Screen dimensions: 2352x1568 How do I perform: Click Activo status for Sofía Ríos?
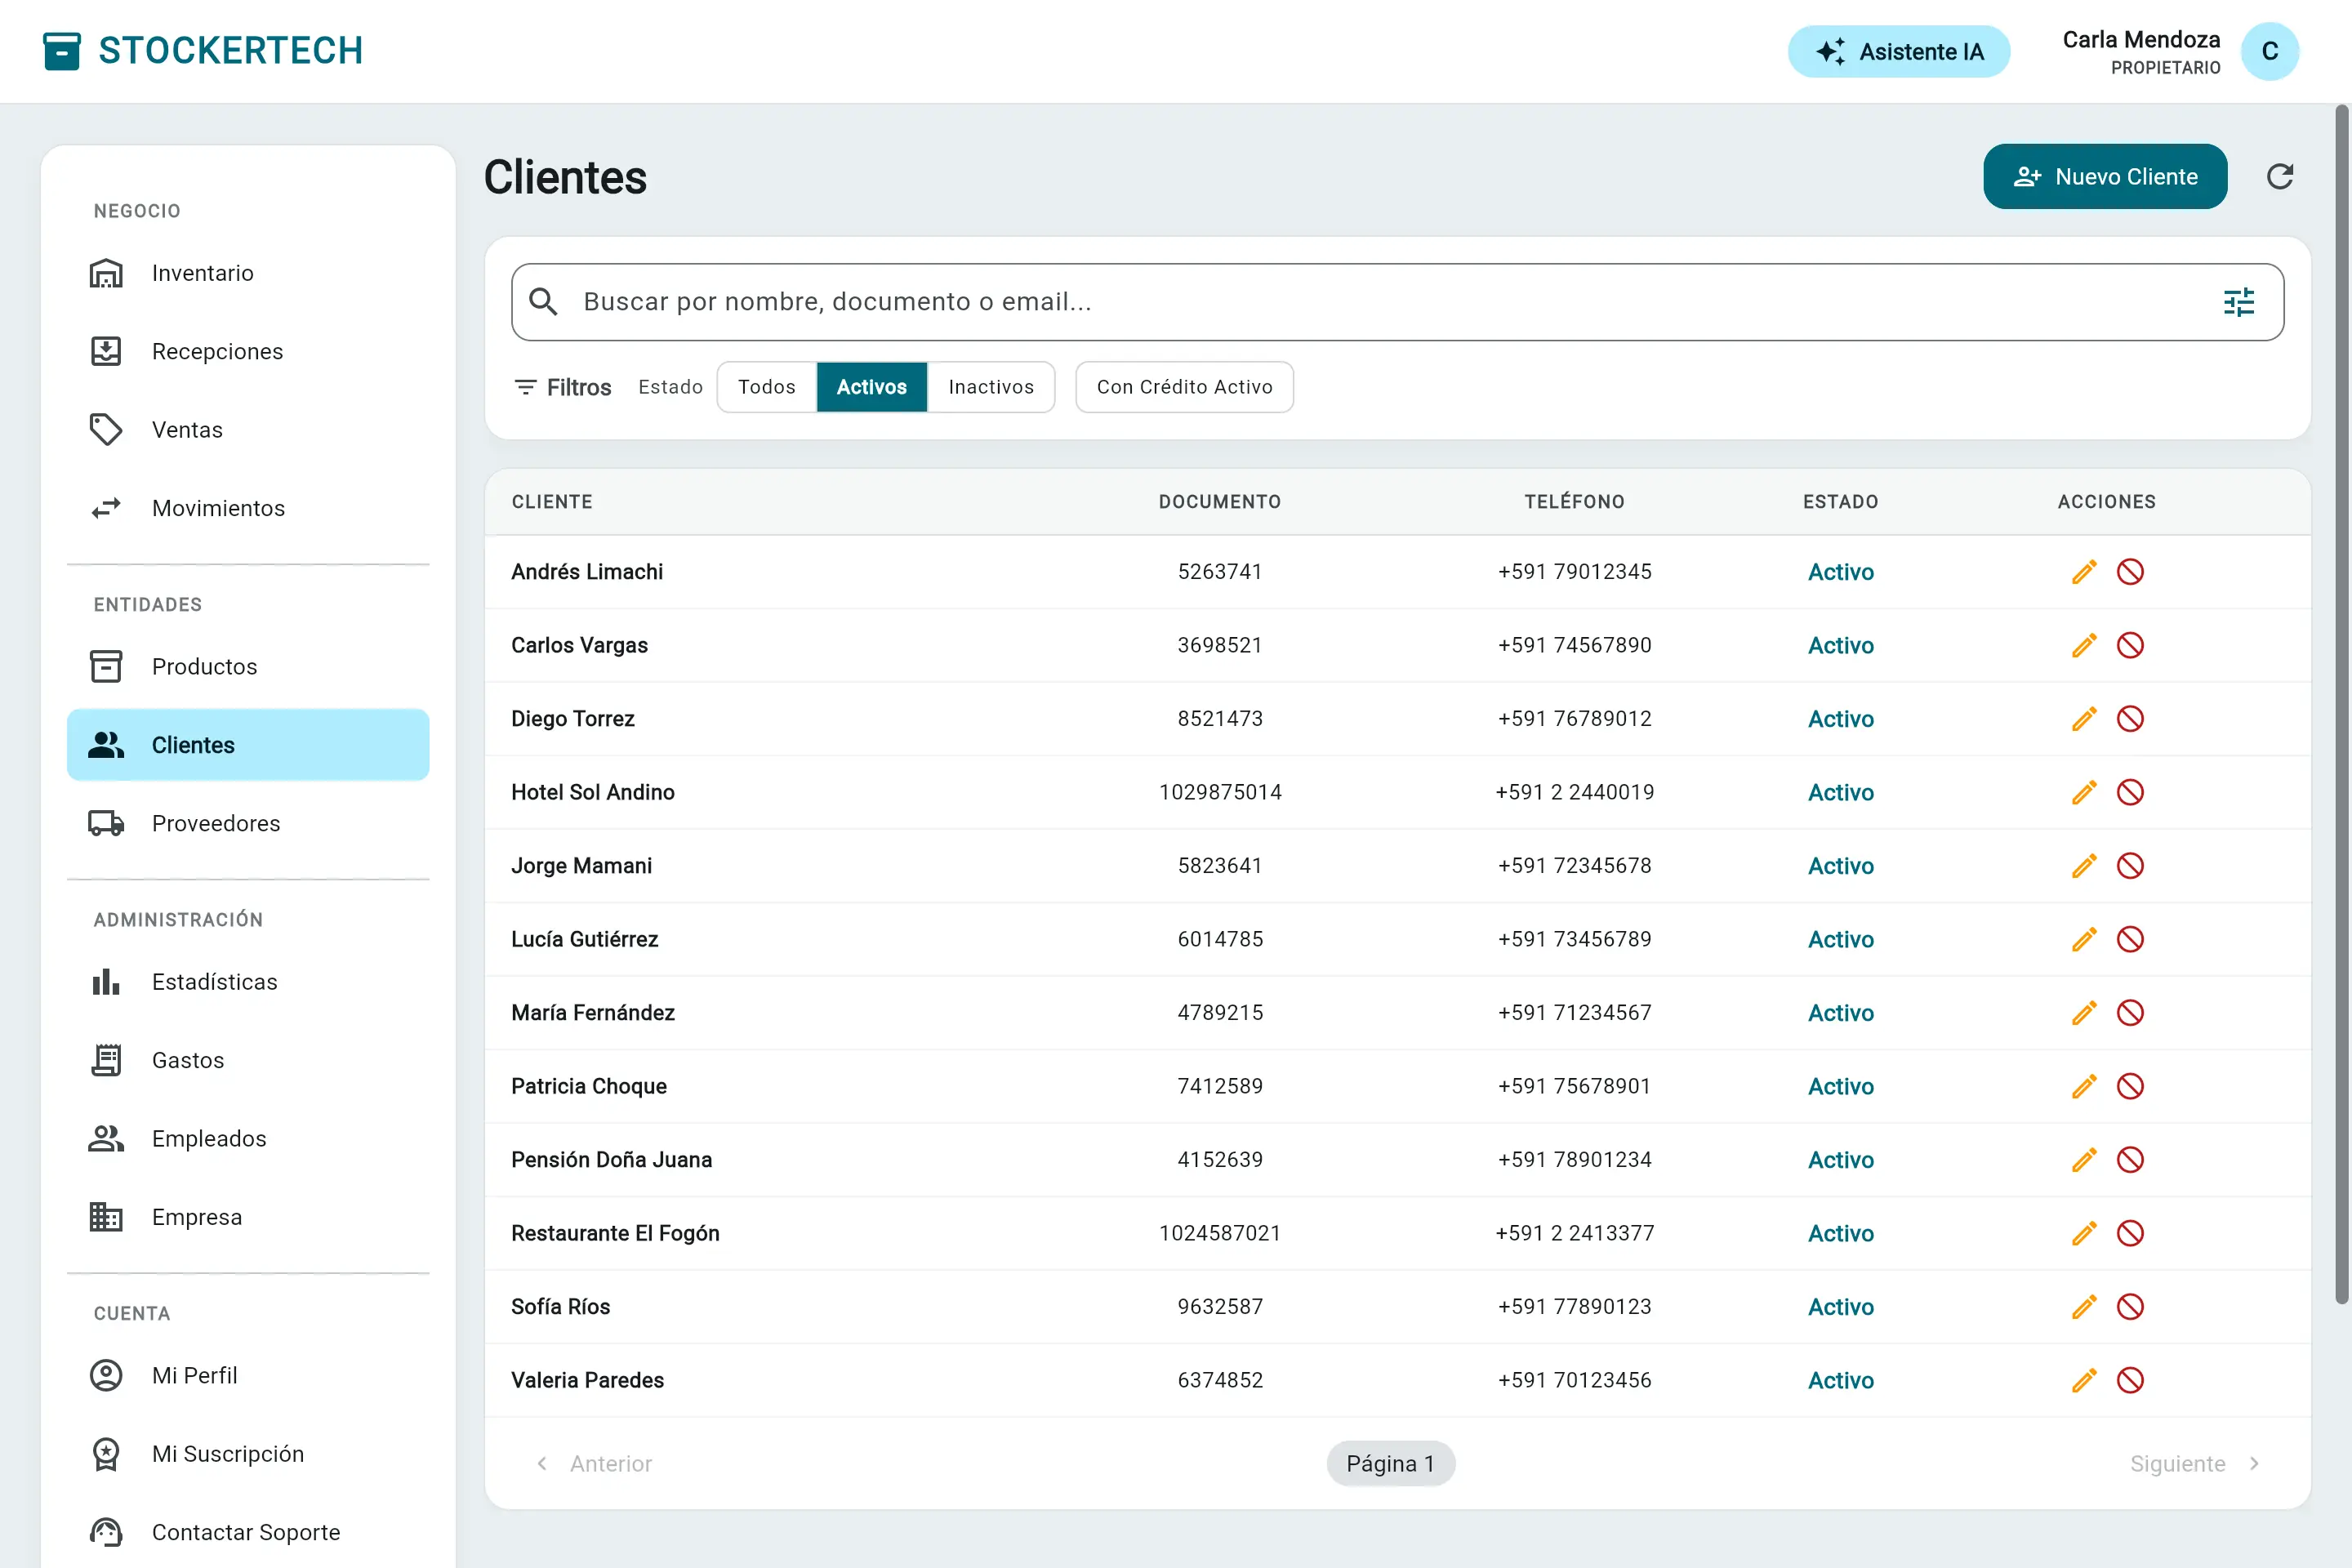1840,1307
